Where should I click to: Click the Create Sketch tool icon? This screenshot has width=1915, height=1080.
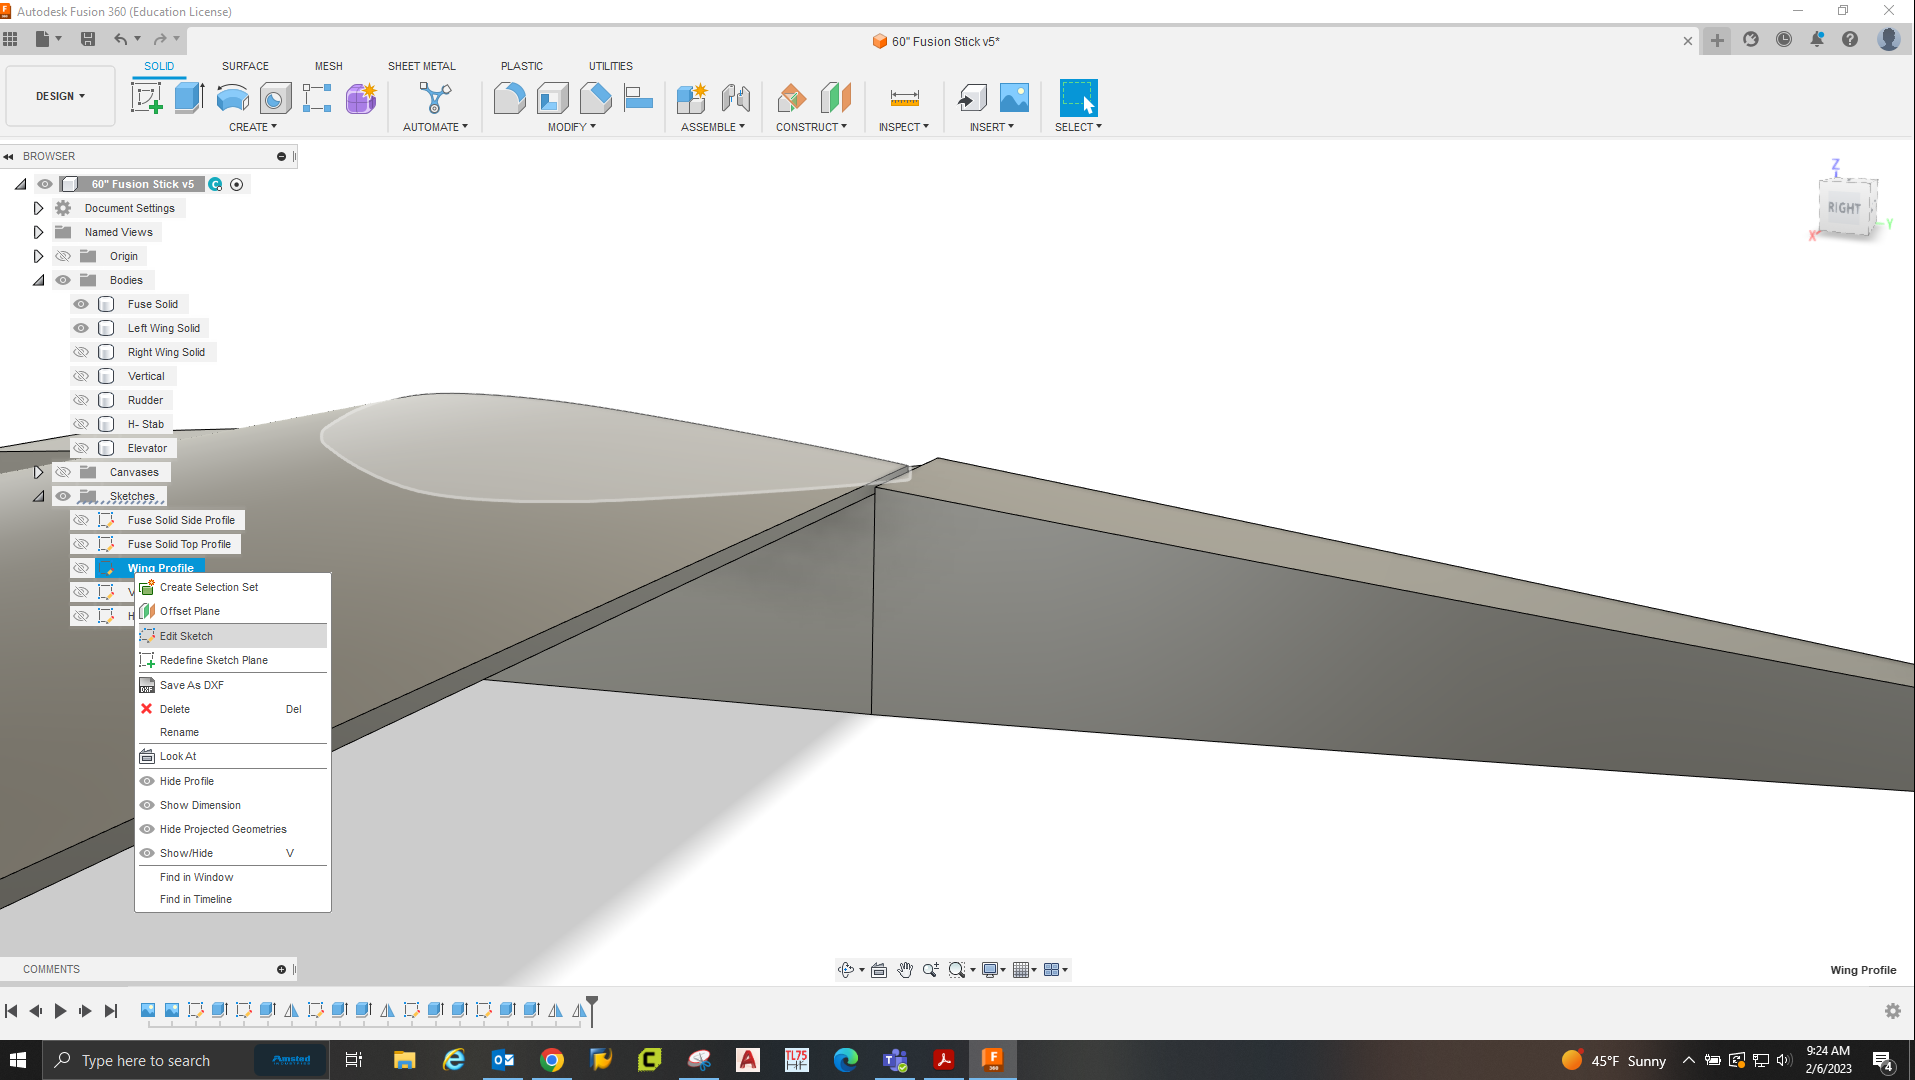click(x=147, y=98)
